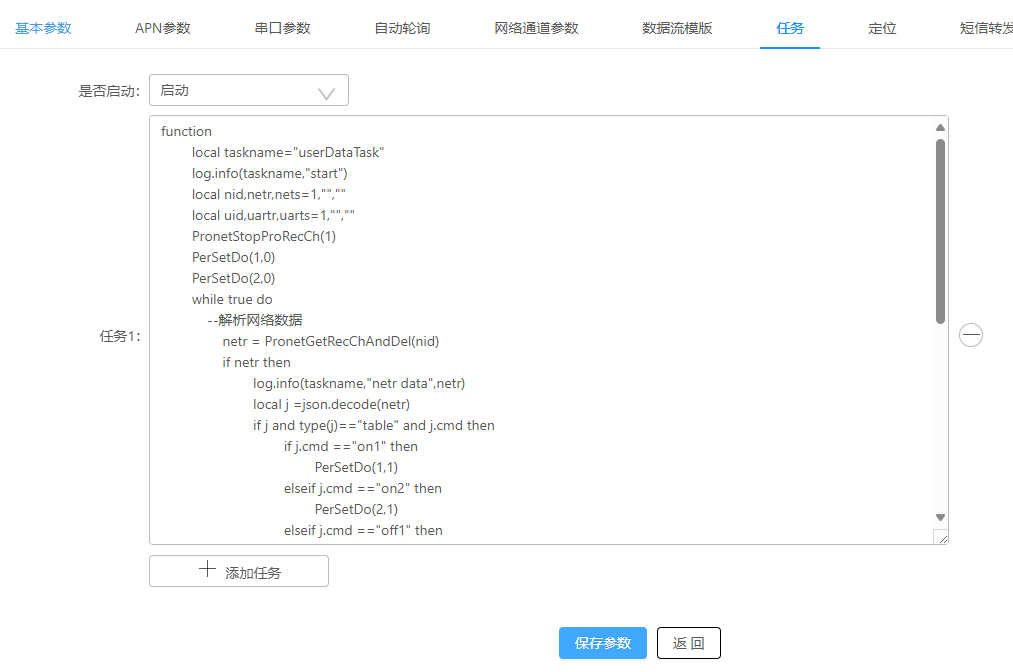Click the scrollbar track of the script area
The width and height of the screenshot is (1013, 672).
click(939, 420)
